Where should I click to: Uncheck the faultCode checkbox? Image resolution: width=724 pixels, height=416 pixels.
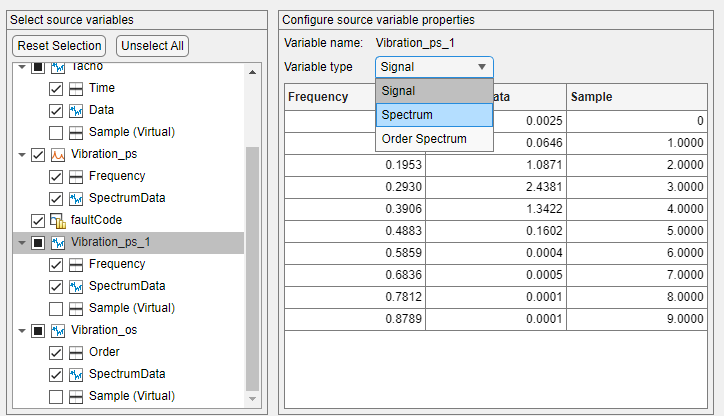click(x=38, y=221)
